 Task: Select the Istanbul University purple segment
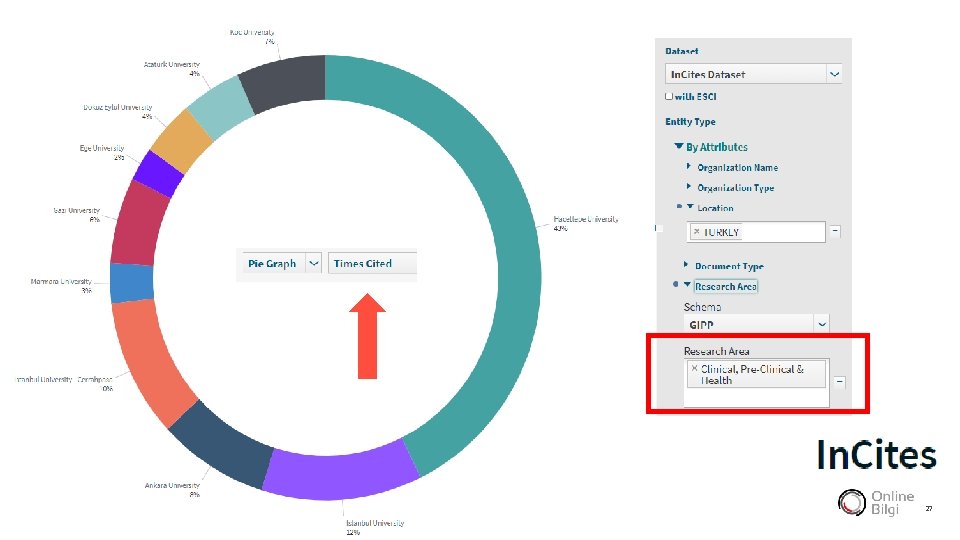[x=343, y=476]
